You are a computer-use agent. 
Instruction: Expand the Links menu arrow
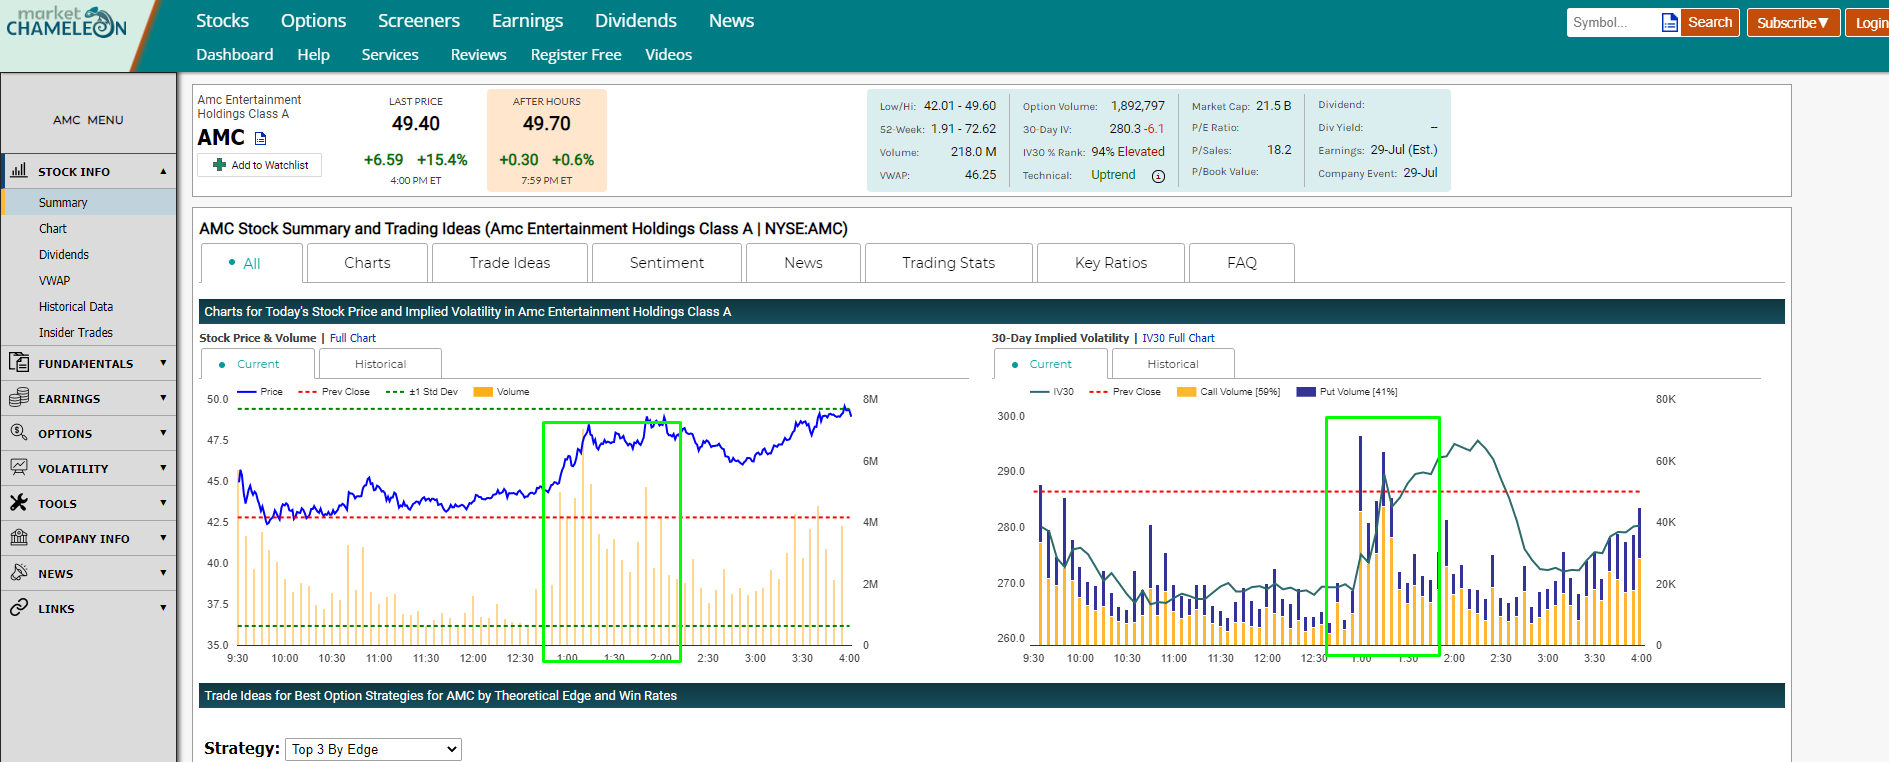click(163, 608)
